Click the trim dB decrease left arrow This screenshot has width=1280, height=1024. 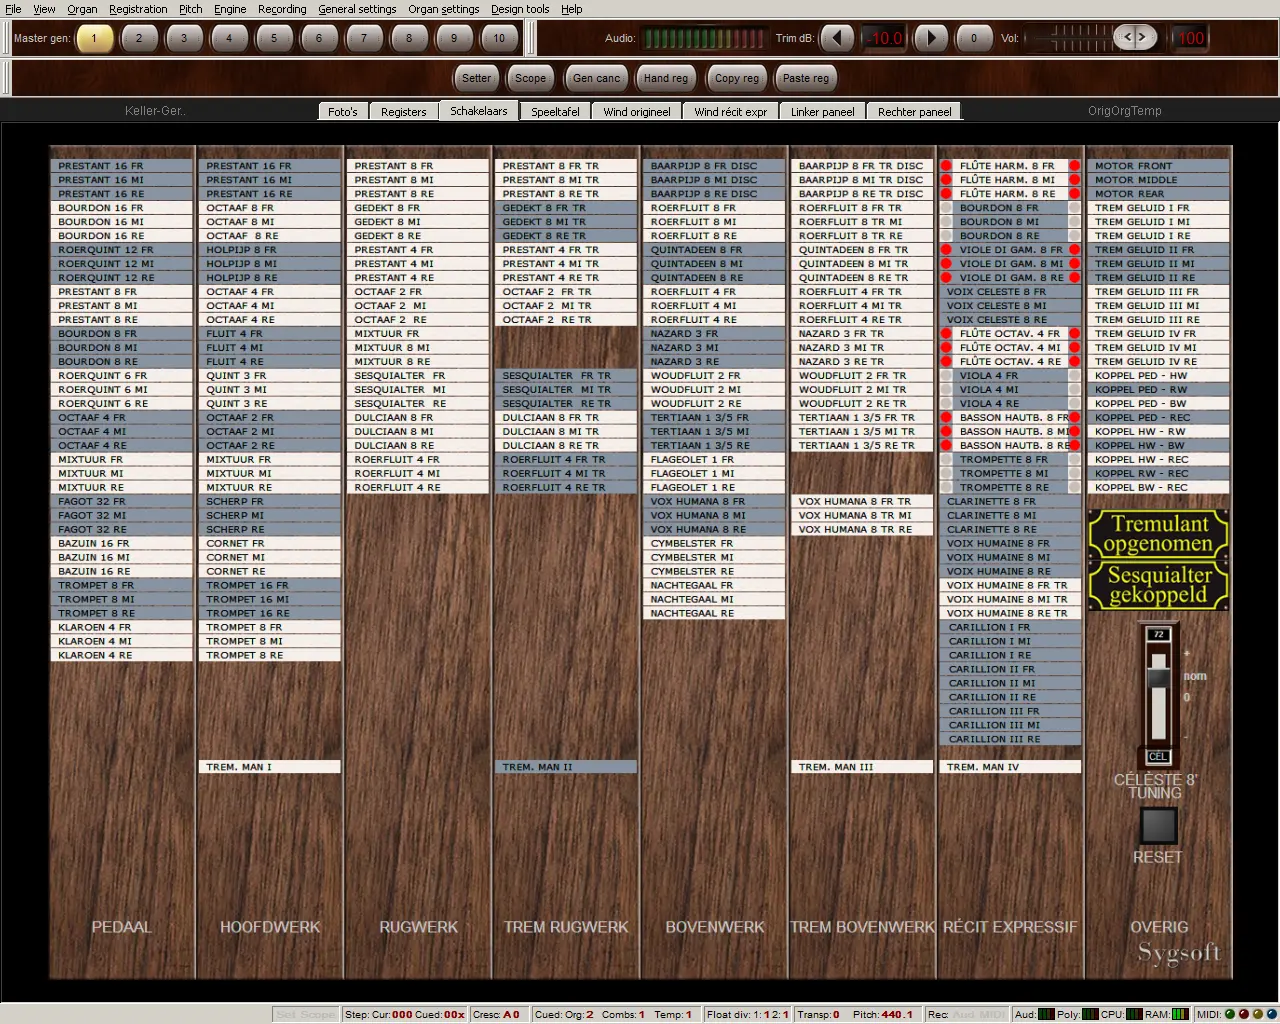point(837,38)
